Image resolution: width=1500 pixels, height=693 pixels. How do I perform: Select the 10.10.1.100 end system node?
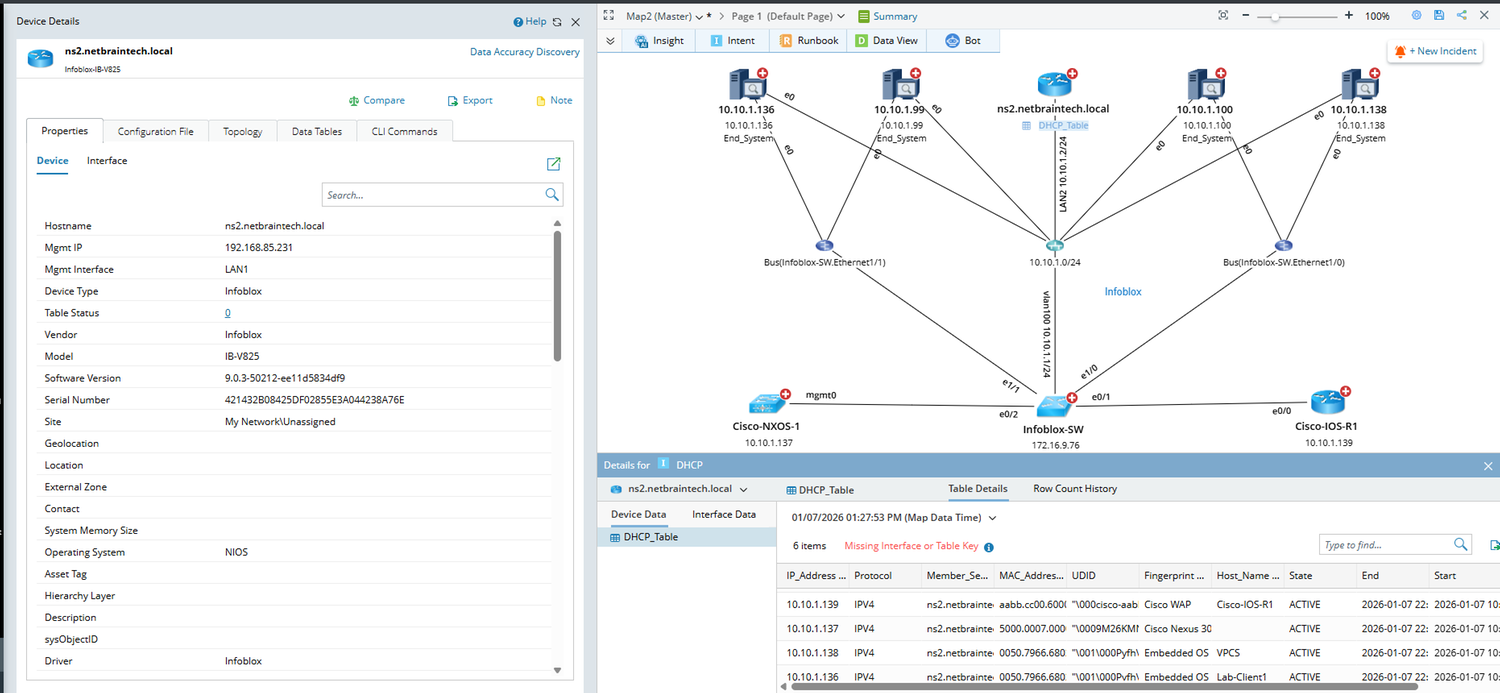[x=1204, y=85]
